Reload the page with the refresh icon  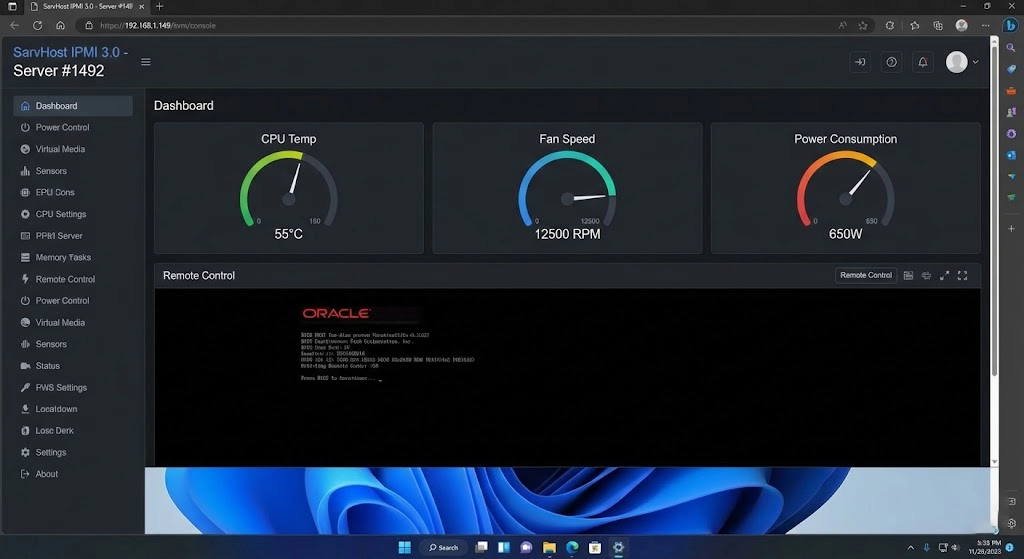(x=37, y=25)
